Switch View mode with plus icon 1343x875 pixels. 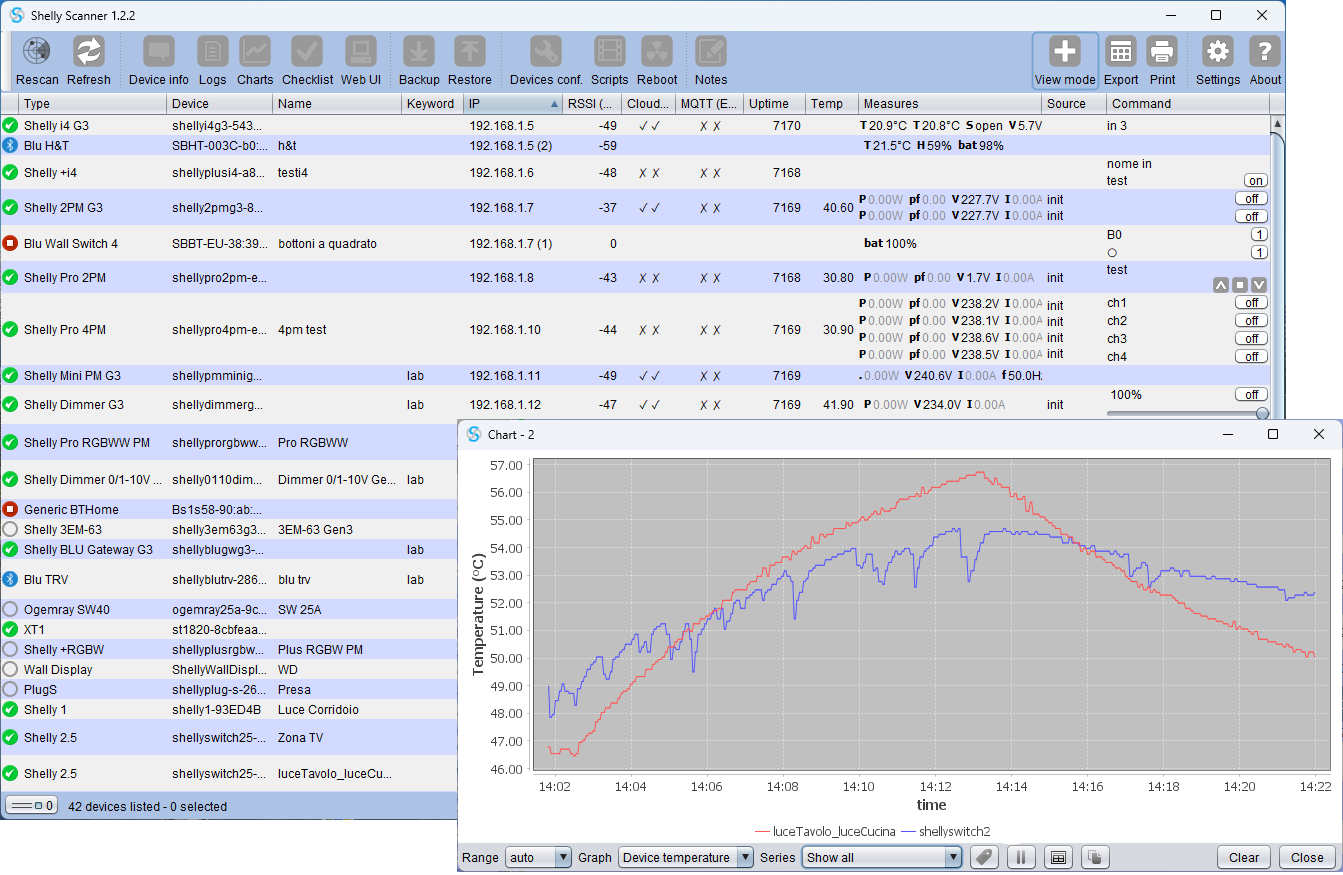(1065, 61)
